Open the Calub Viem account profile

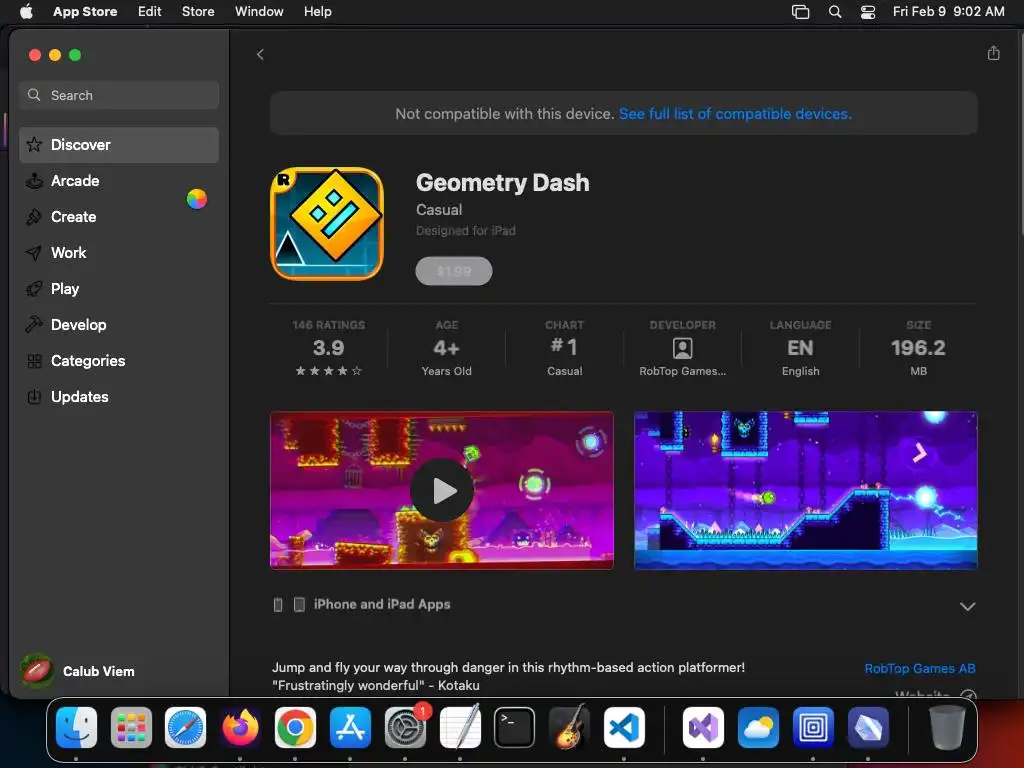click(78, 671)
